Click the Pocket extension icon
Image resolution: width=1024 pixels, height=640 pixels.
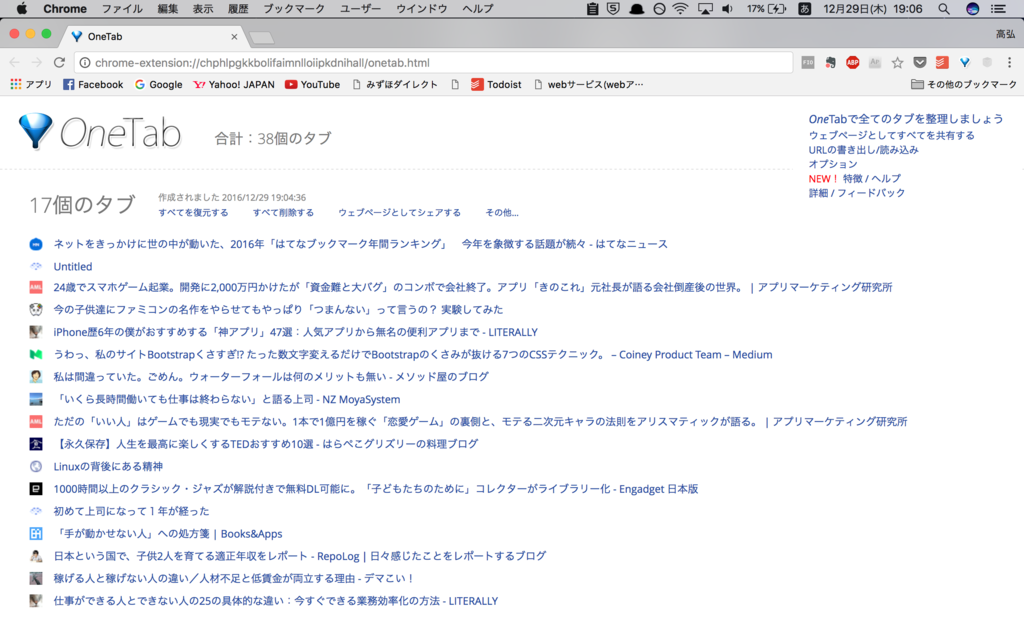(x=920, y=63)
